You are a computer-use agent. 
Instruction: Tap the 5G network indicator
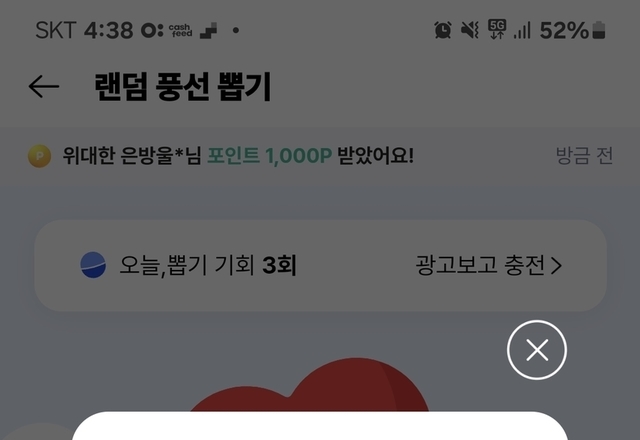(497, 29)
